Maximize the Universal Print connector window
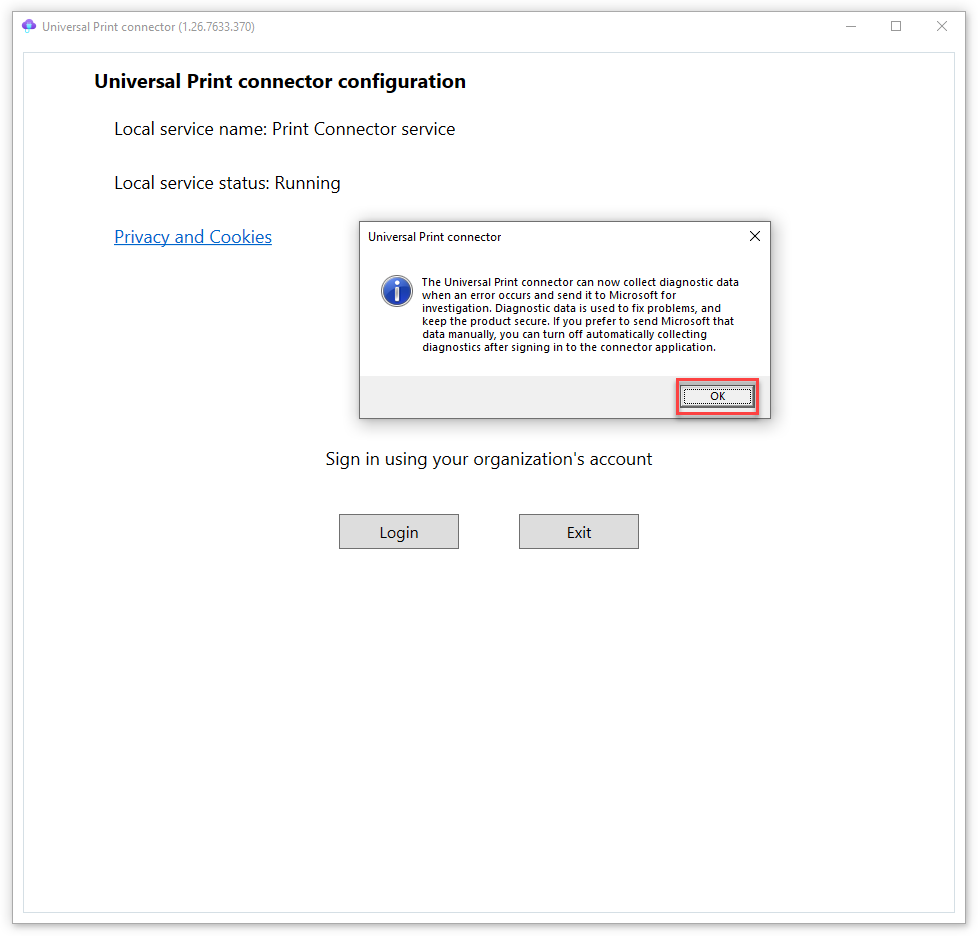The width and height of the screenshot is (978, 936). coord(896,26)
